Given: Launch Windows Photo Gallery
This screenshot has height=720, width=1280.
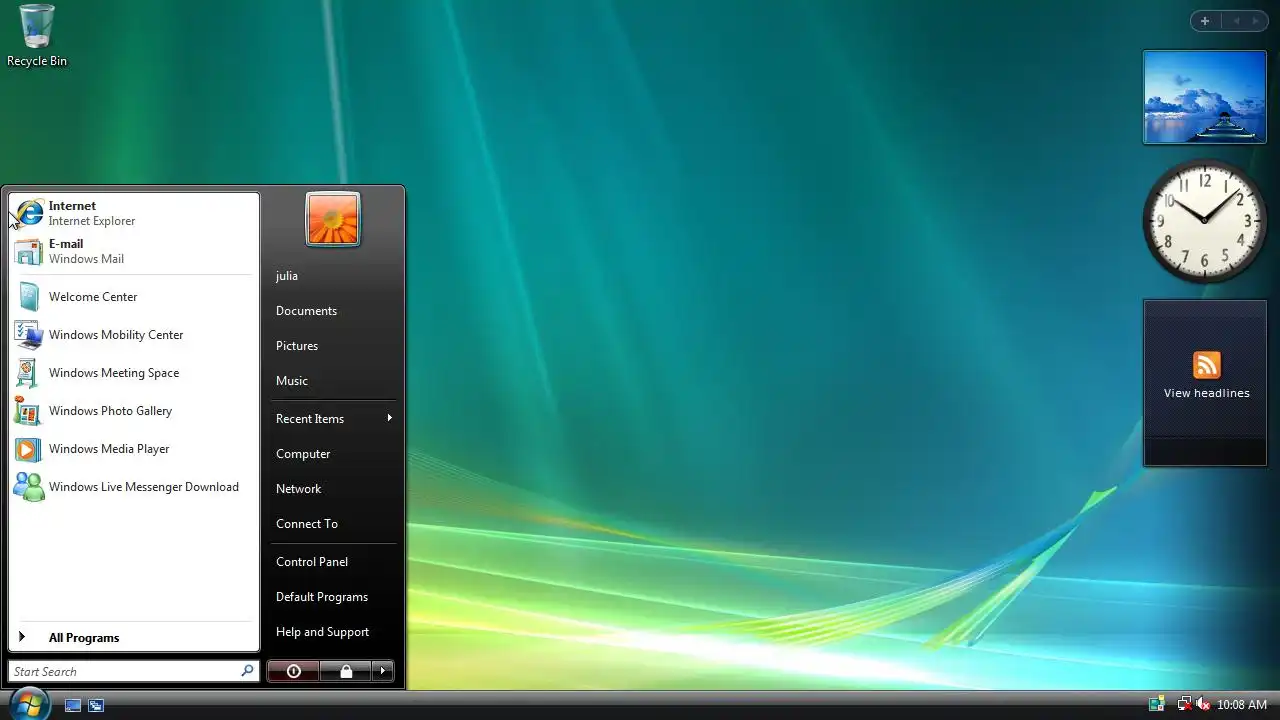Looking at the screenshot, I should click(134, 411).
